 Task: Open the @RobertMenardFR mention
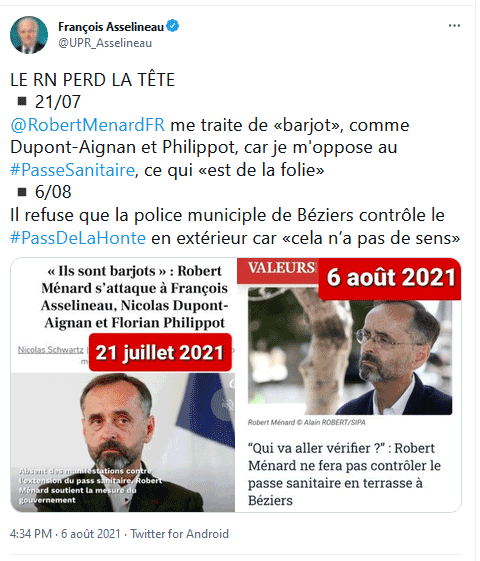click(x=88, y=125)
